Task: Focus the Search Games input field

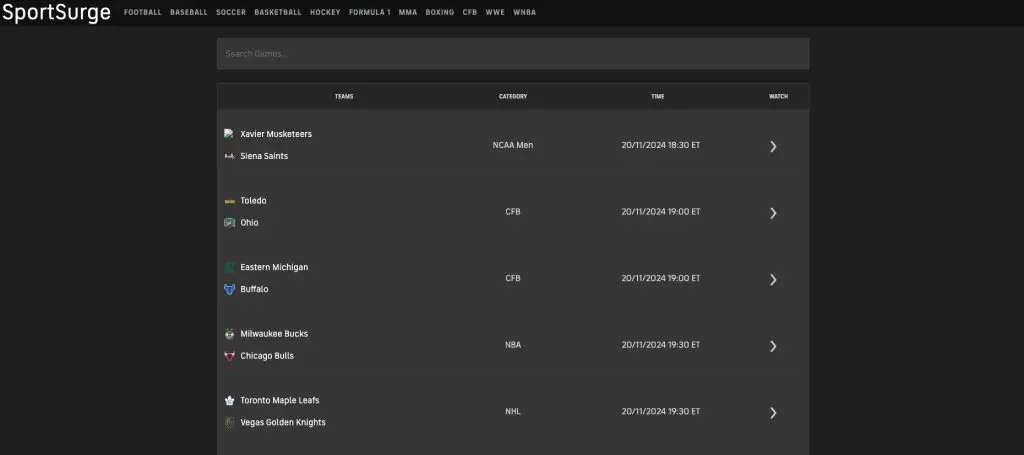Action: point(513,54)
